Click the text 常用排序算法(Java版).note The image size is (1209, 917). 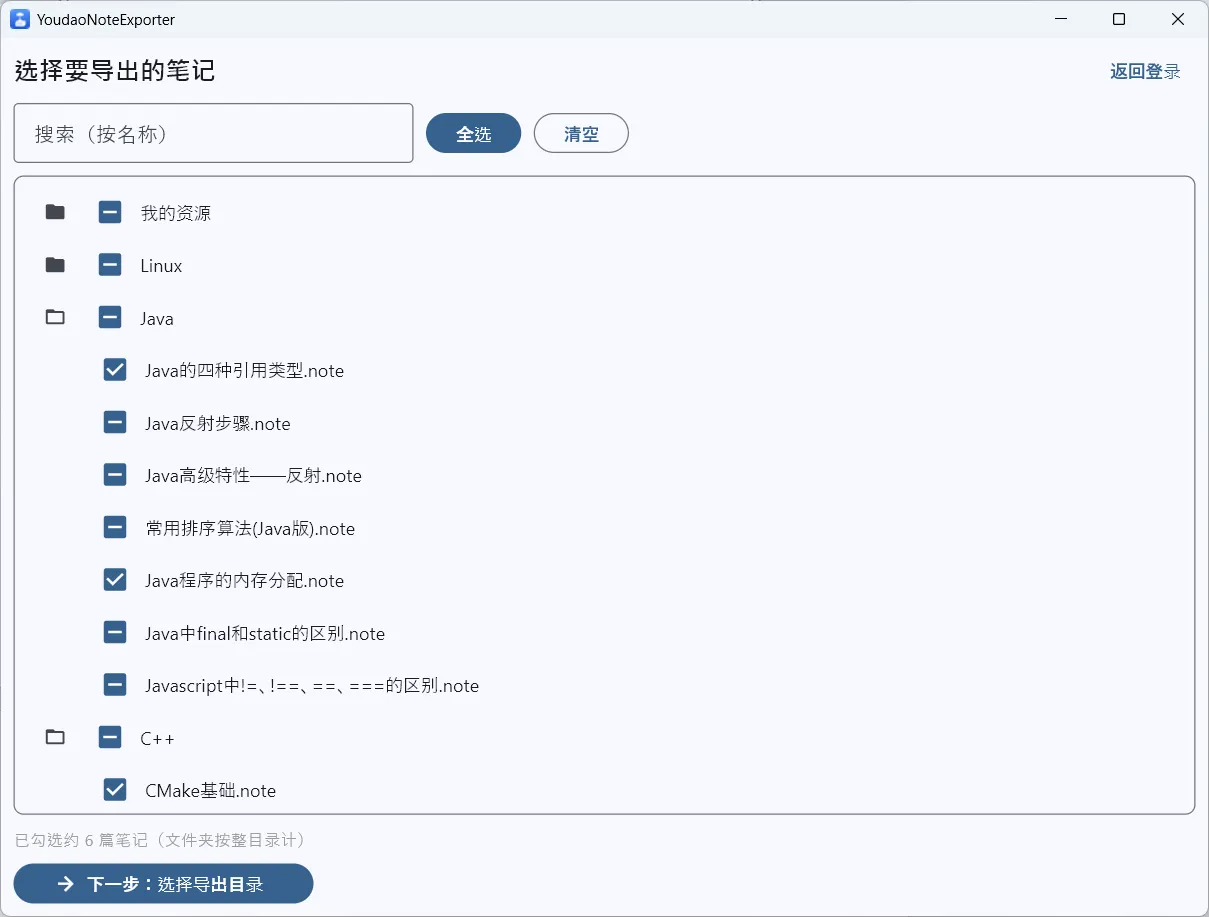(250, 529)
